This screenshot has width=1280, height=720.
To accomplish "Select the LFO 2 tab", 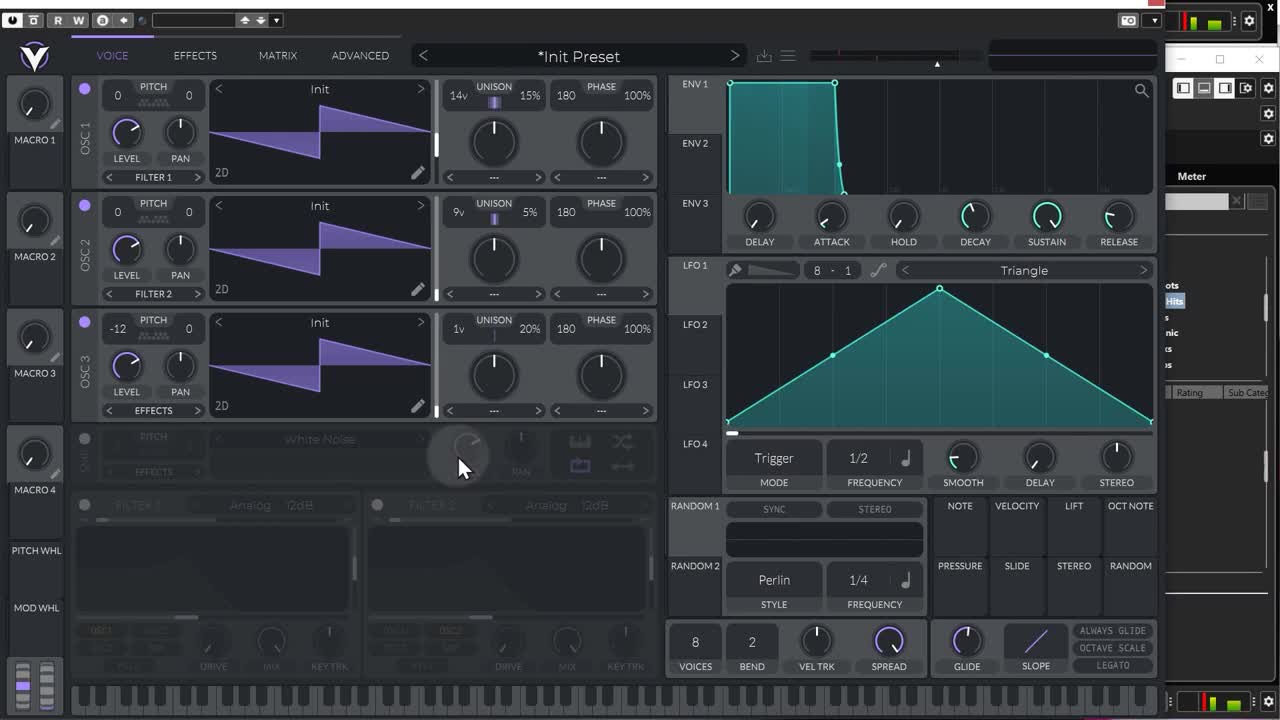I will click(x=694, y=325).
